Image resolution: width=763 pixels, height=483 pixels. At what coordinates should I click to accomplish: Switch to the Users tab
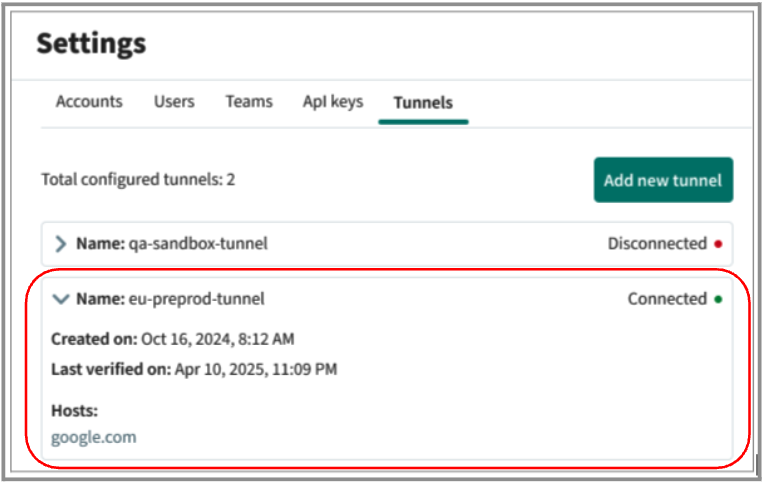174,102
